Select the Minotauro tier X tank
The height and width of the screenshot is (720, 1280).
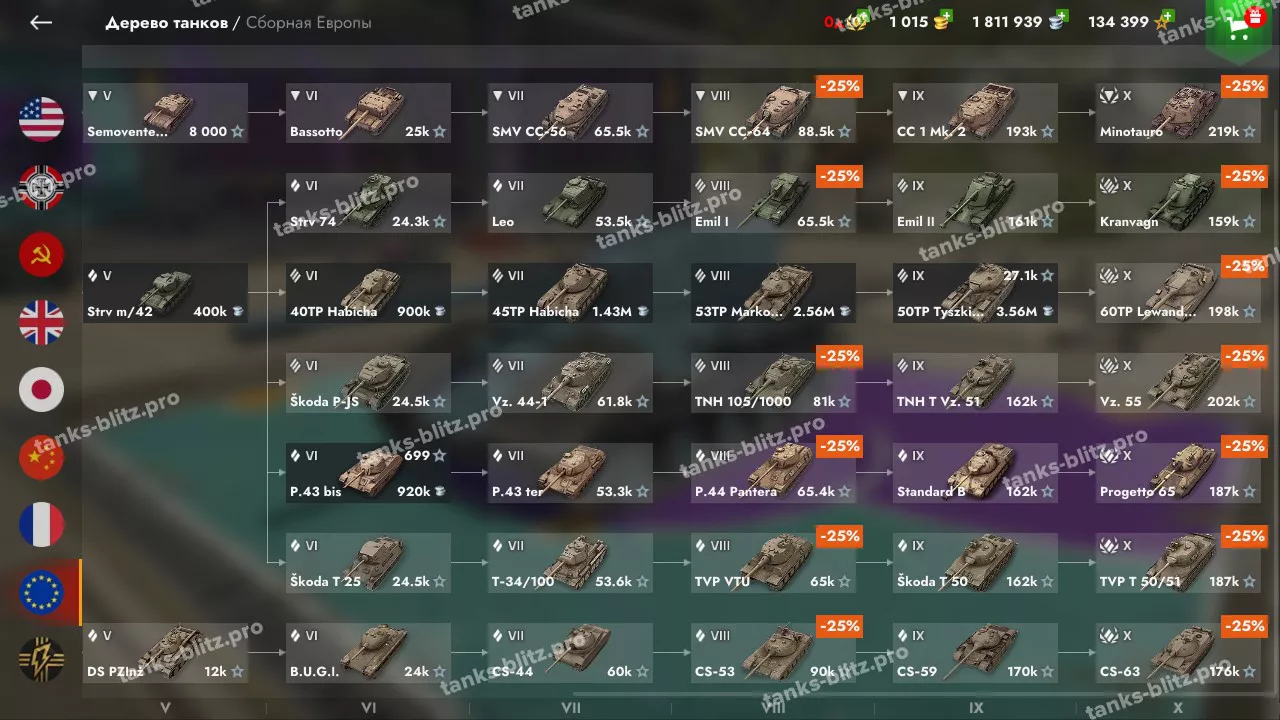point(1178,113)
